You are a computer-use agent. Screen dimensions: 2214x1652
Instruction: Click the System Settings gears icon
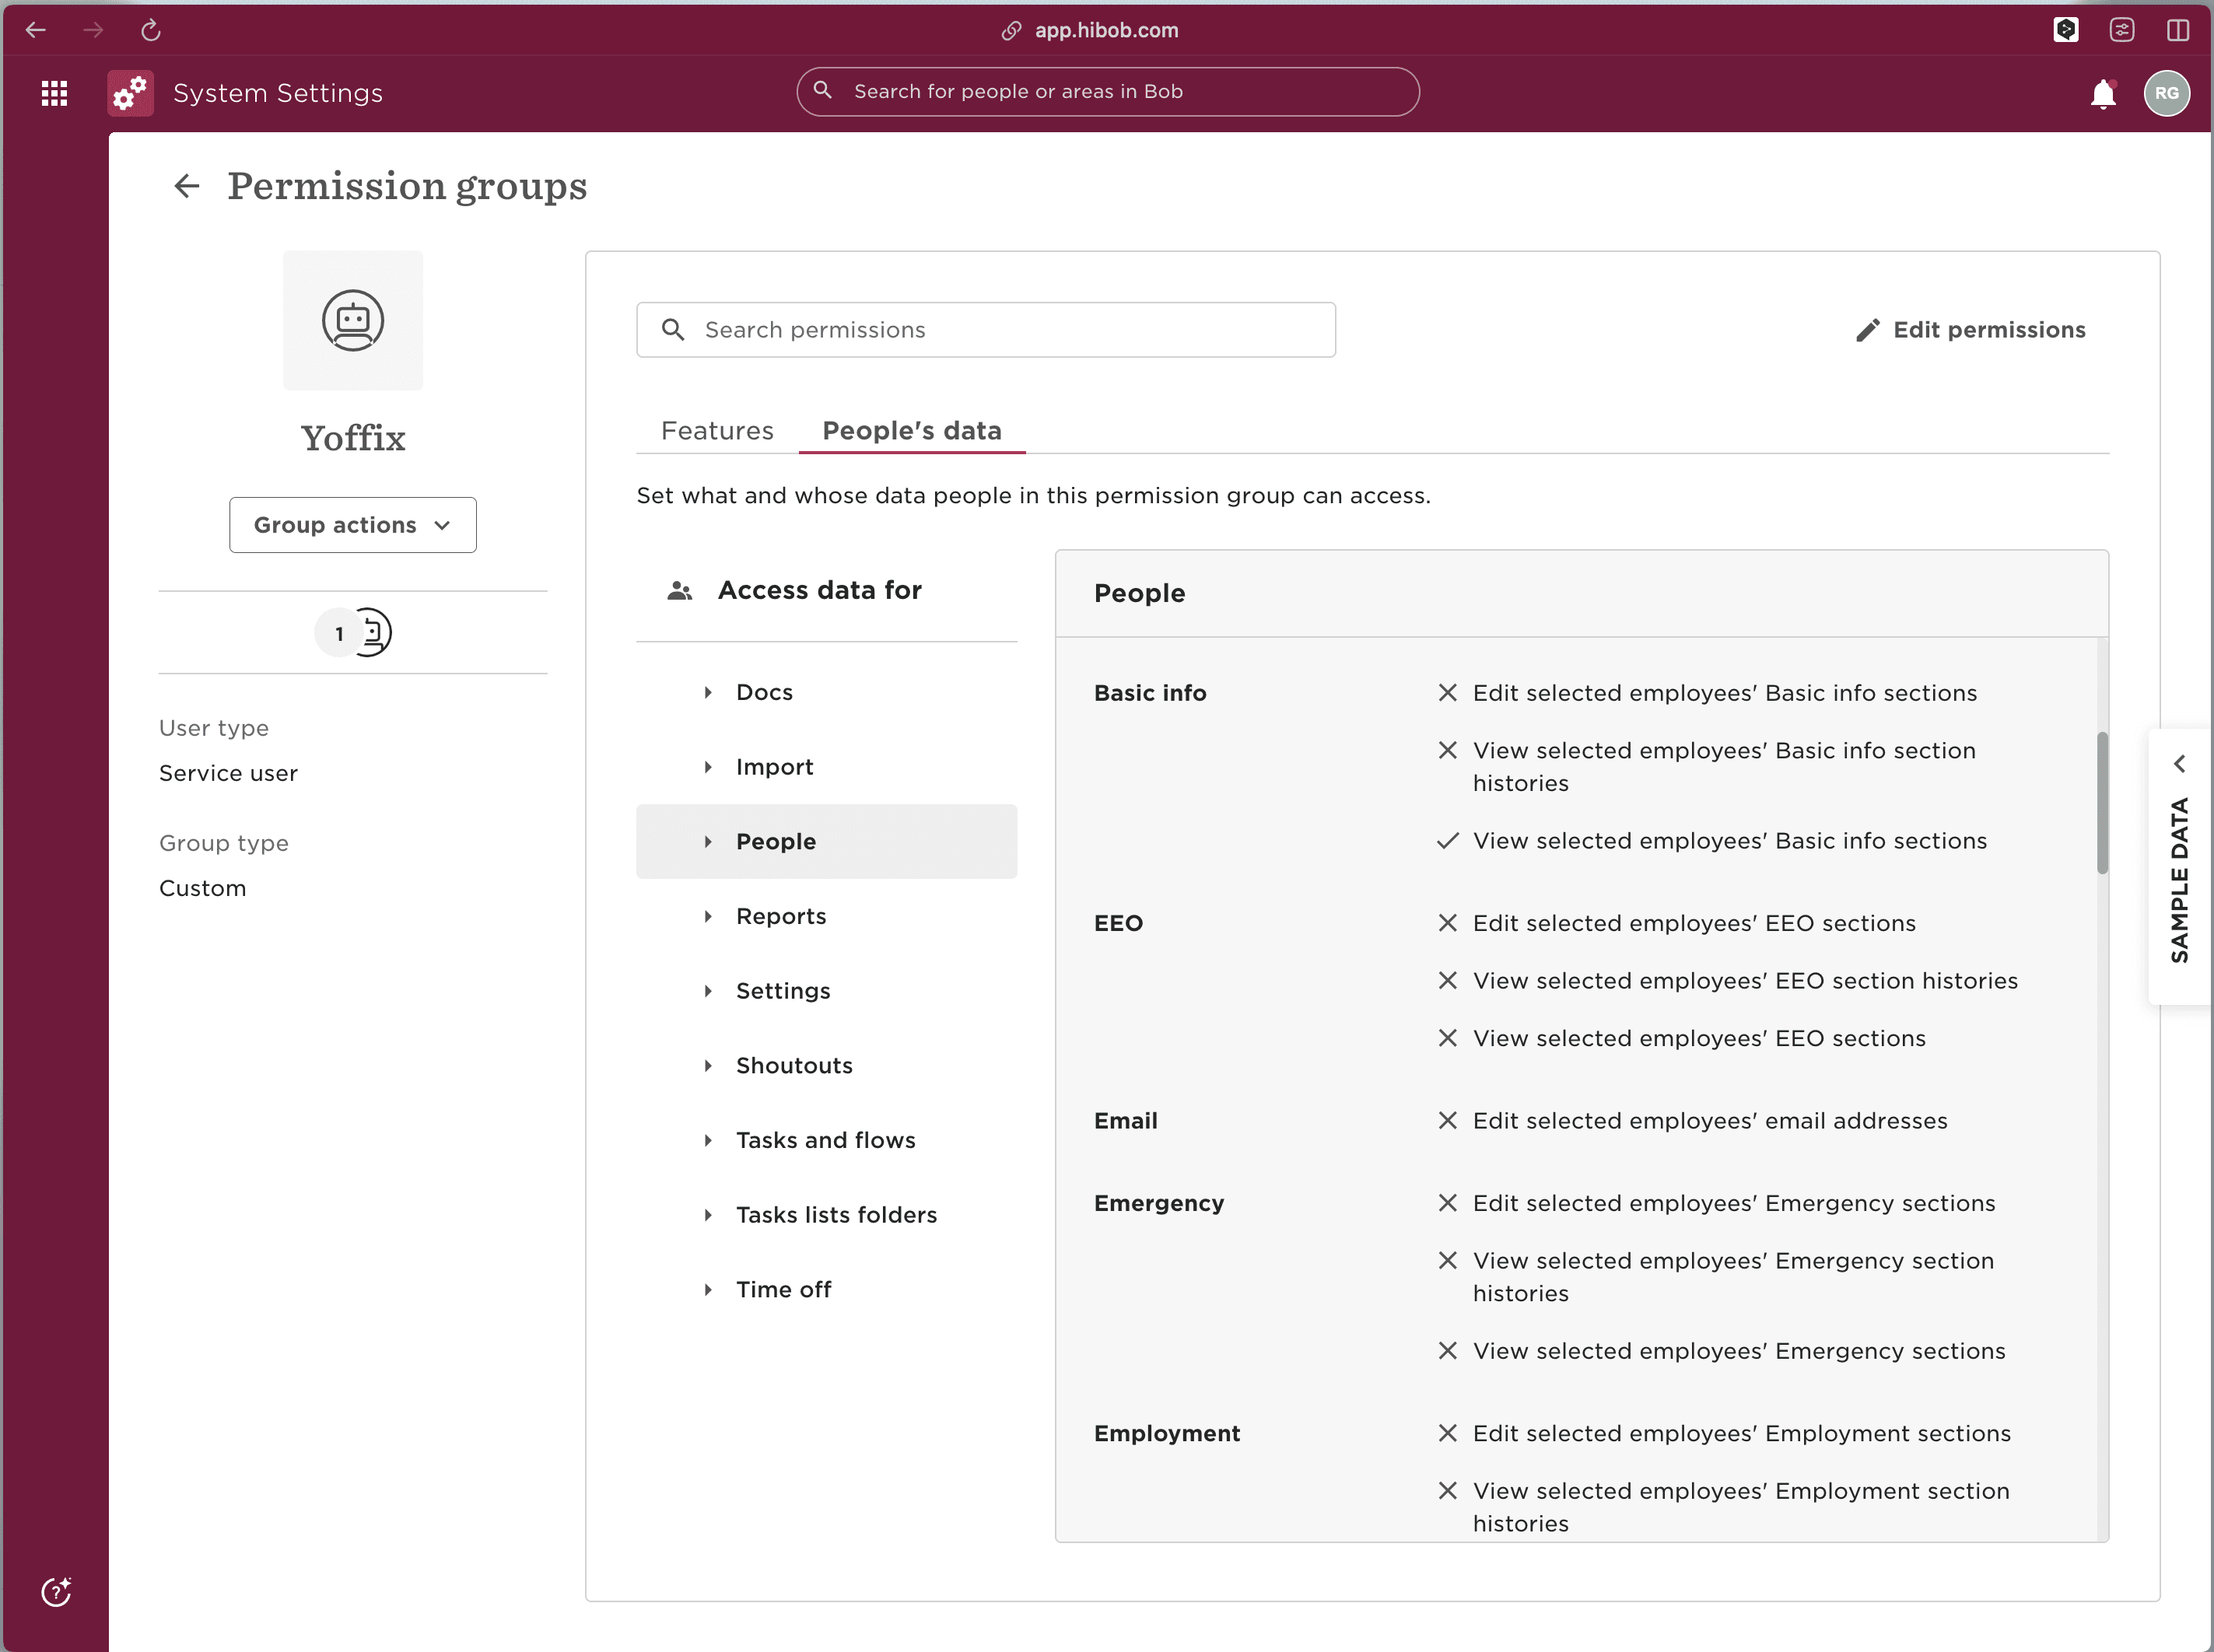coord(131,93)
